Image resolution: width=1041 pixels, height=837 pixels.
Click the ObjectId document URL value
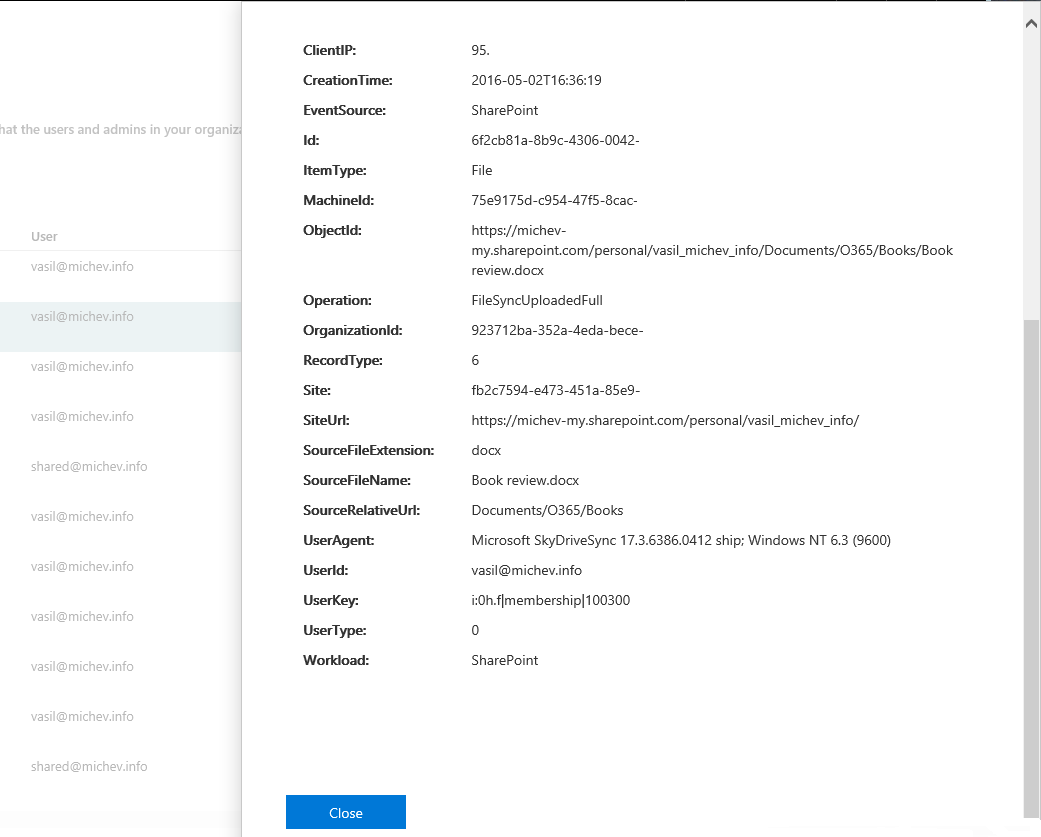[x=711, y=250]
